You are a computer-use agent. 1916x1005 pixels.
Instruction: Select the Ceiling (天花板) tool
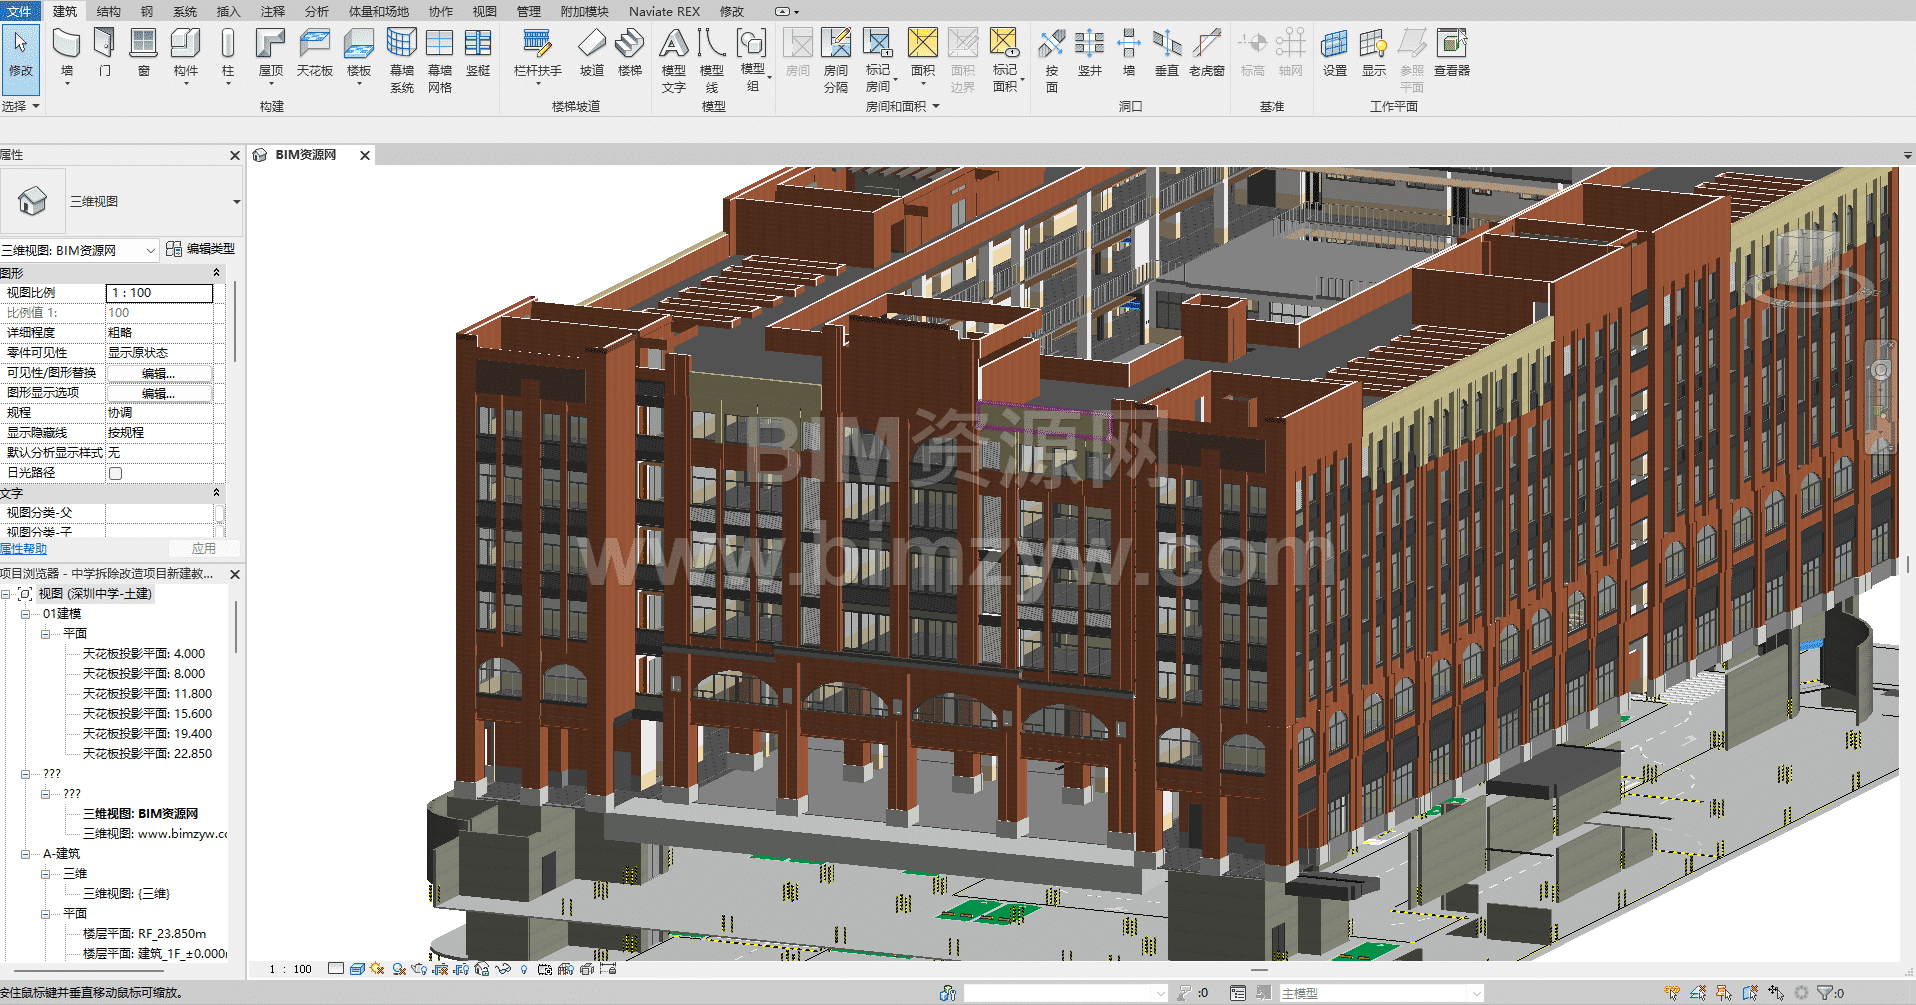[x=314, y=53]
